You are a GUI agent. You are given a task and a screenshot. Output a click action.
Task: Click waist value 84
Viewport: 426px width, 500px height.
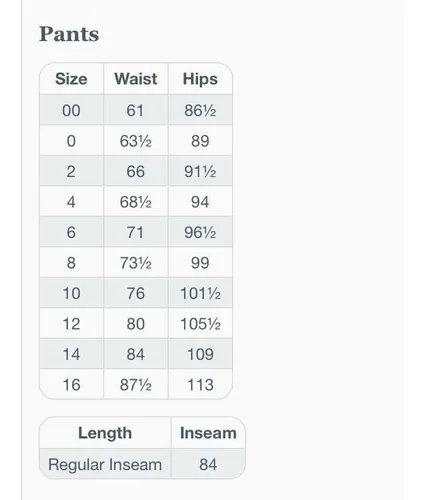click(x=135, y=354)
